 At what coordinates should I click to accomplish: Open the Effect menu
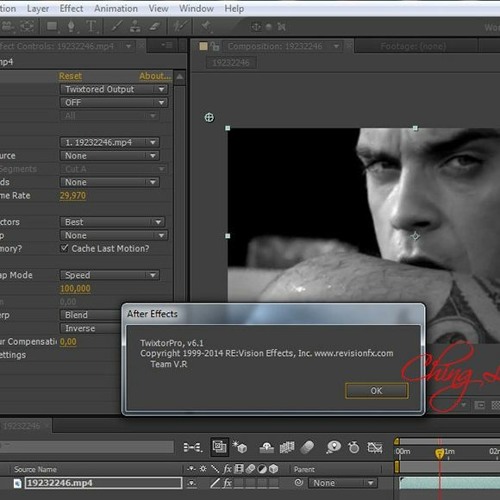coord(71,8)
